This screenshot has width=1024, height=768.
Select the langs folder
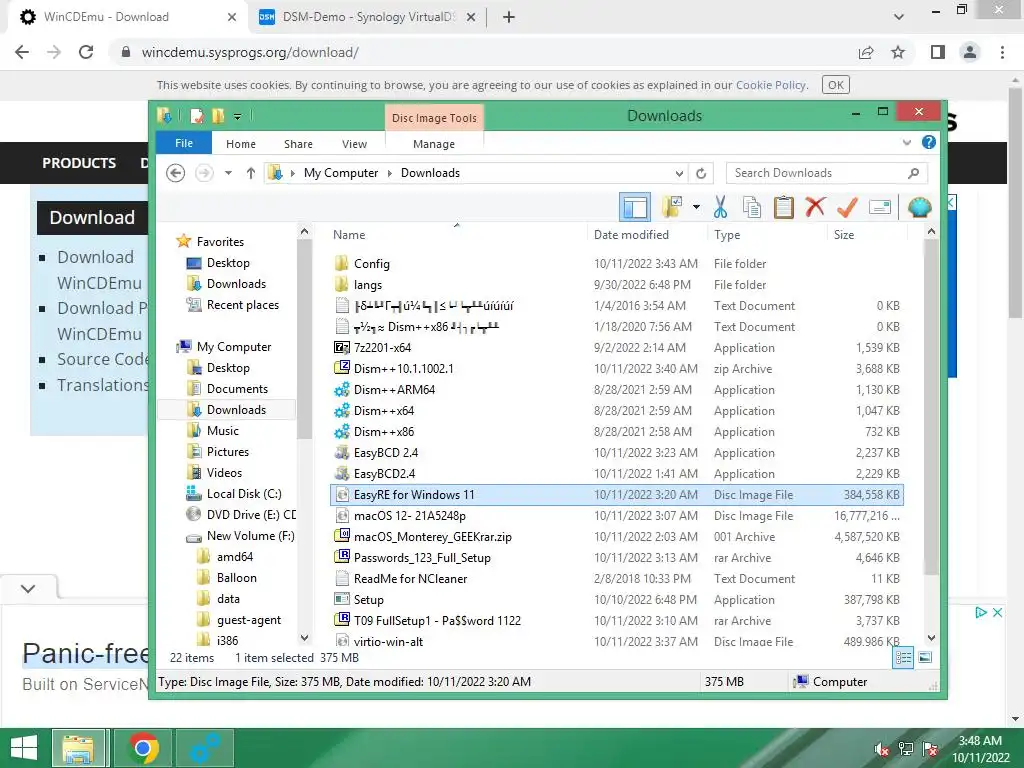coord(617,285)
